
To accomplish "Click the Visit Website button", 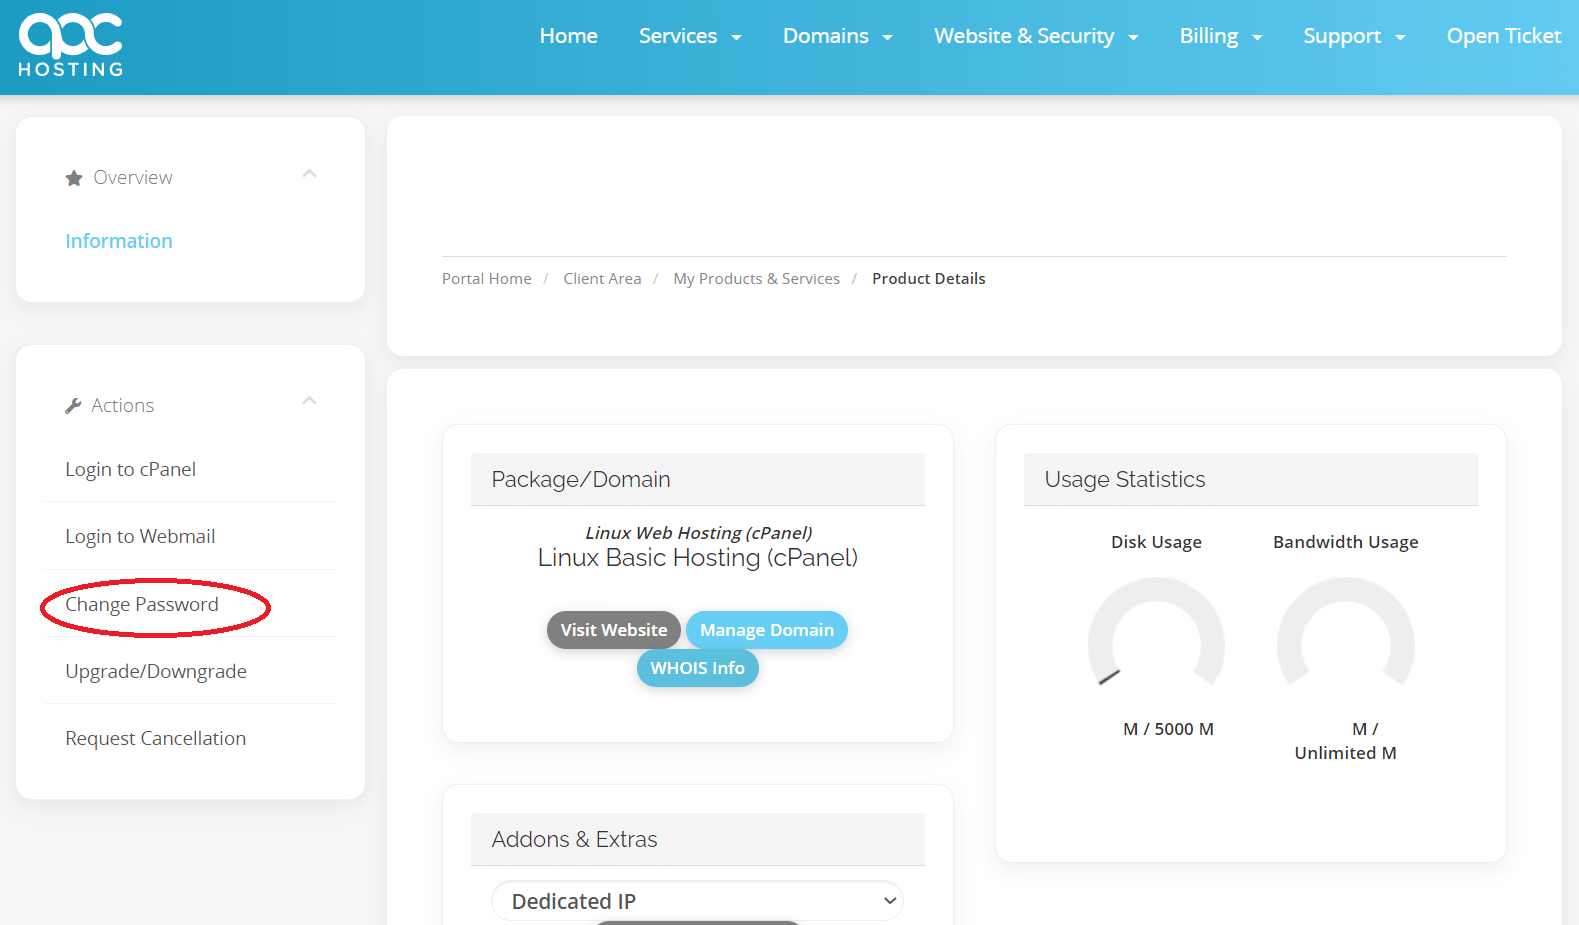I will [614, 630].
